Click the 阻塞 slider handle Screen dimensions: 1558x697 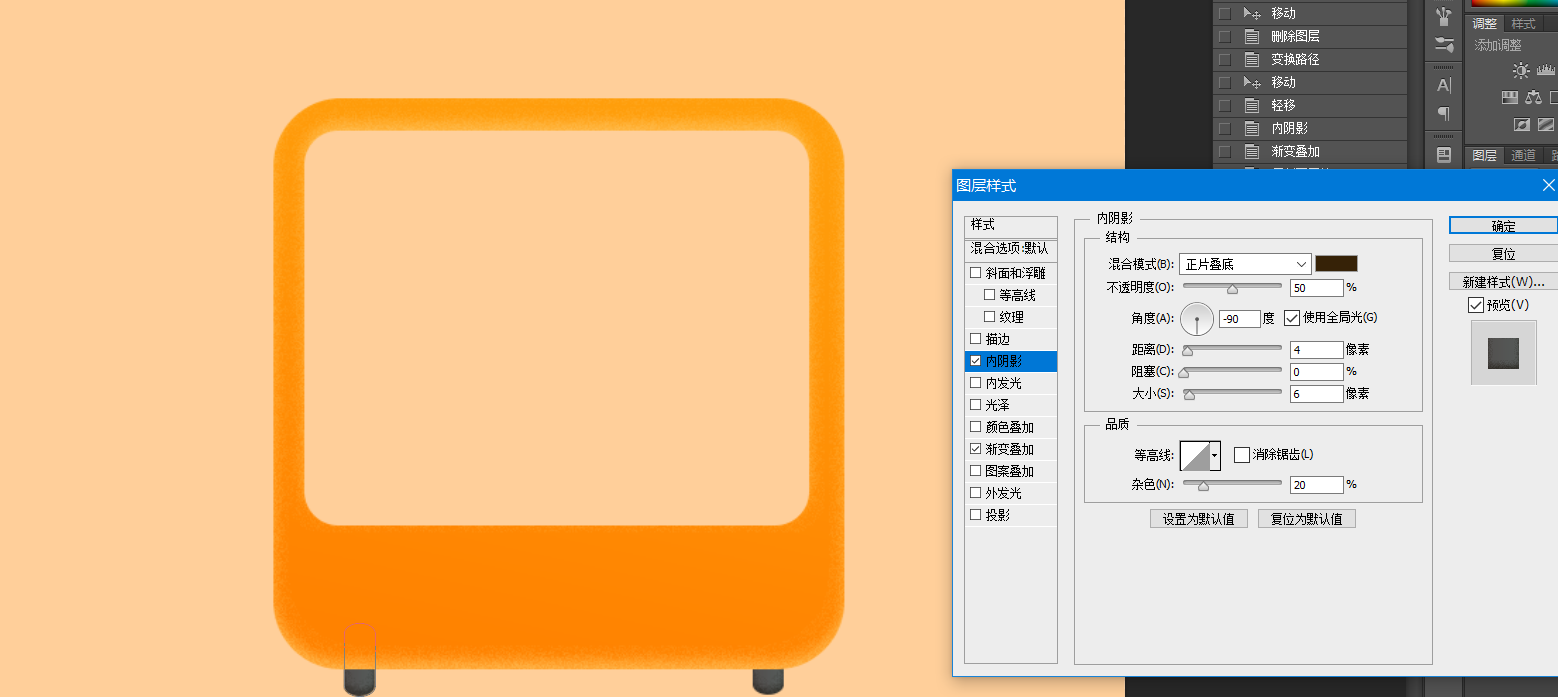click(1184, 373)
